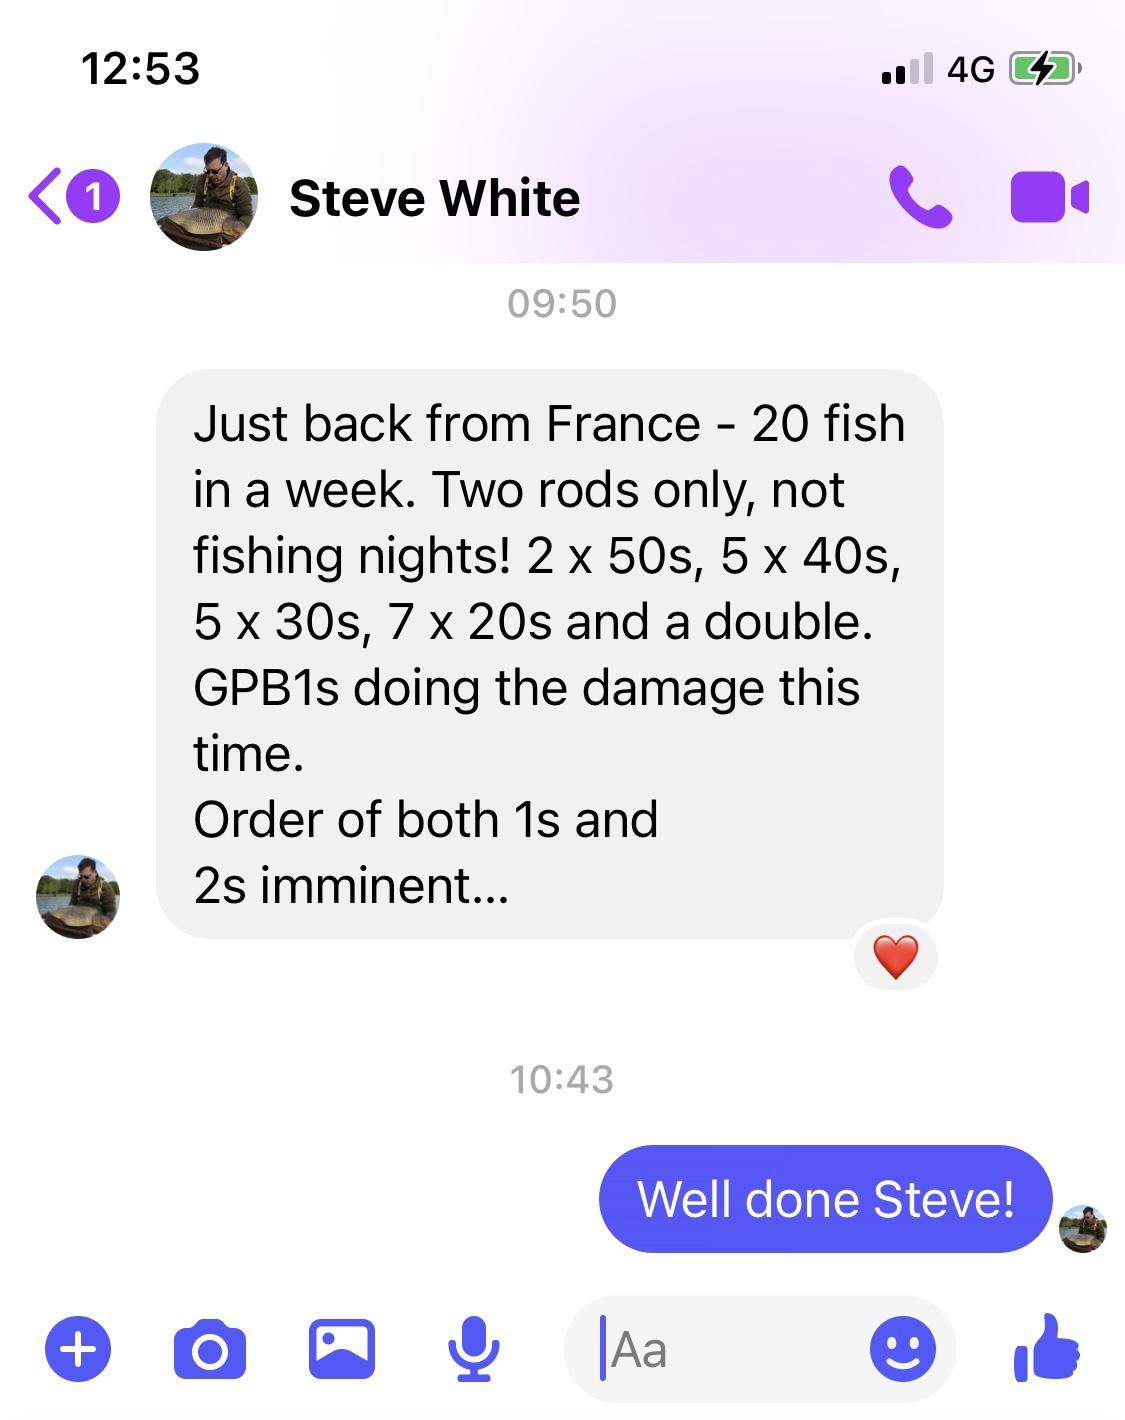Tap the unread badge showing 1
Image resolution: width=1125 pixels, height=1420 pixels.
tap(94, 196)
